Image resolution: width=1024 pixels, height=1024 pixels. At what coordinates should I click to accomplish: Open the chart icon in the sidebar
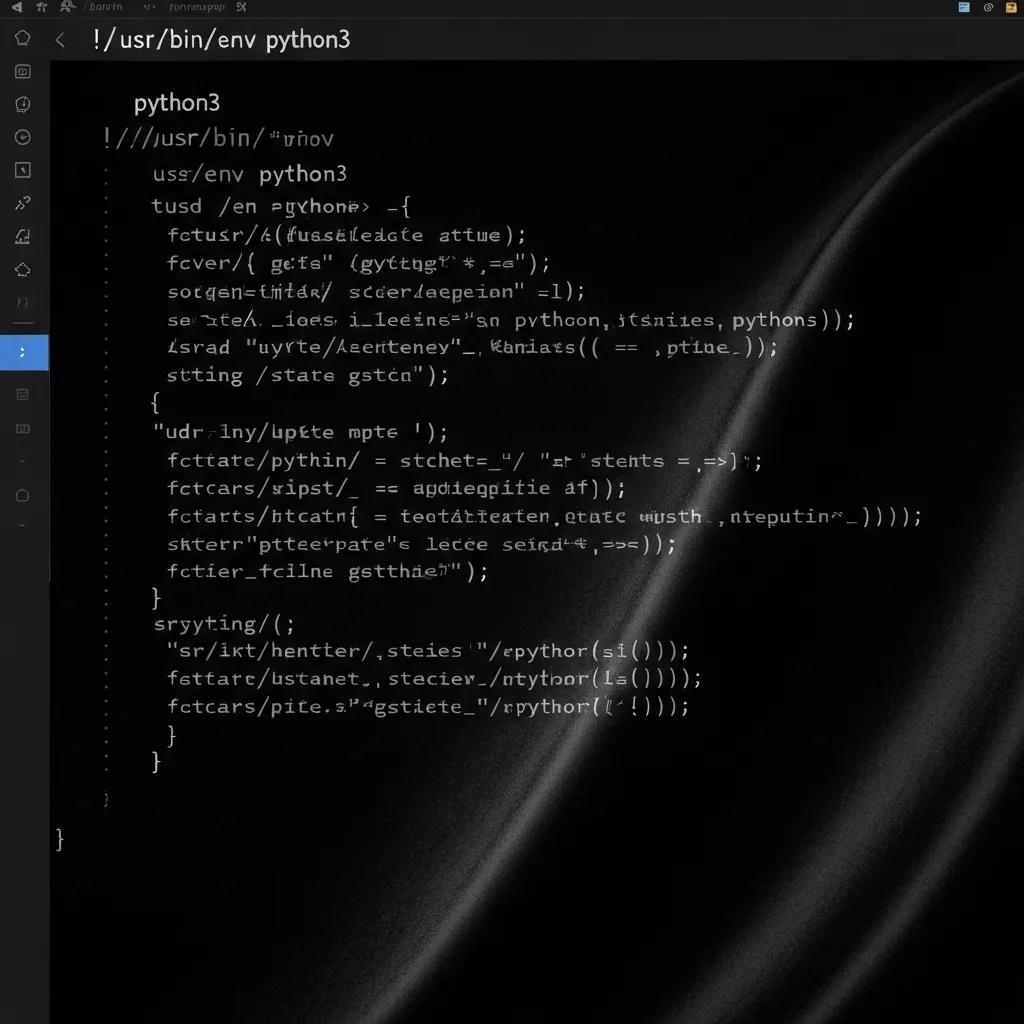coord(22,236)
